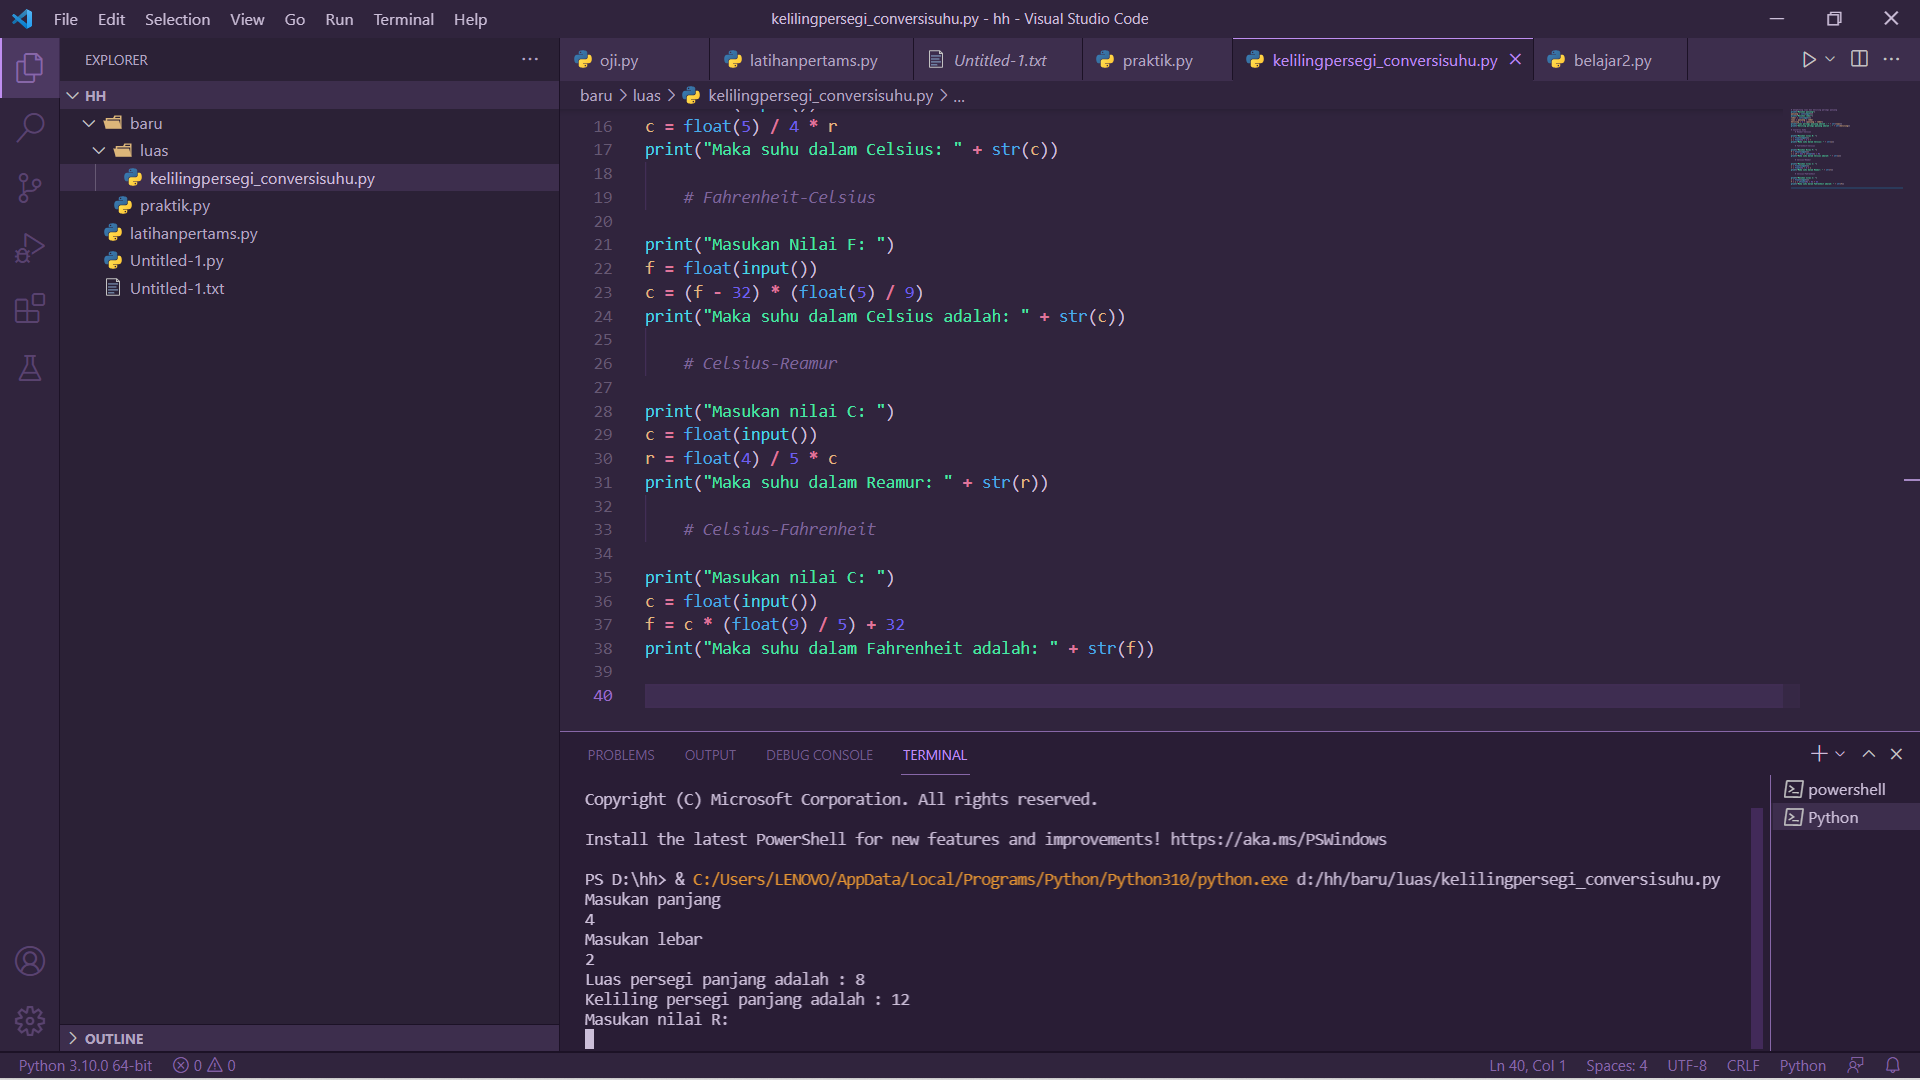Image resolution: width=1920 pixels, height=1080 pixels.
Task: Open the run options dropdown arrow
Action: pos(1830,60)
